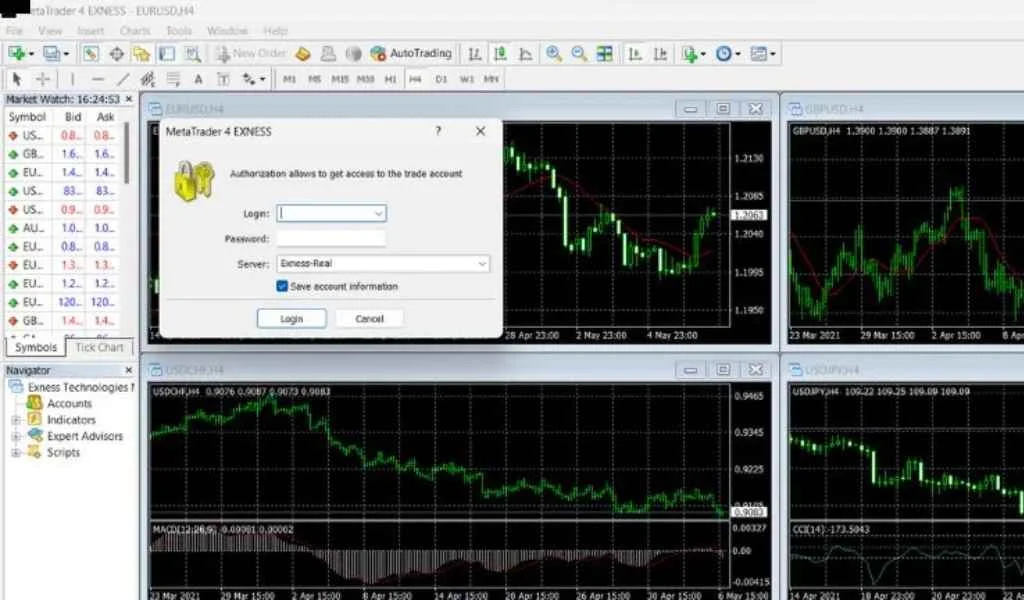Open the Server dropdown list
This screenshot has width=1024, height=600.
tap(482, 264)
